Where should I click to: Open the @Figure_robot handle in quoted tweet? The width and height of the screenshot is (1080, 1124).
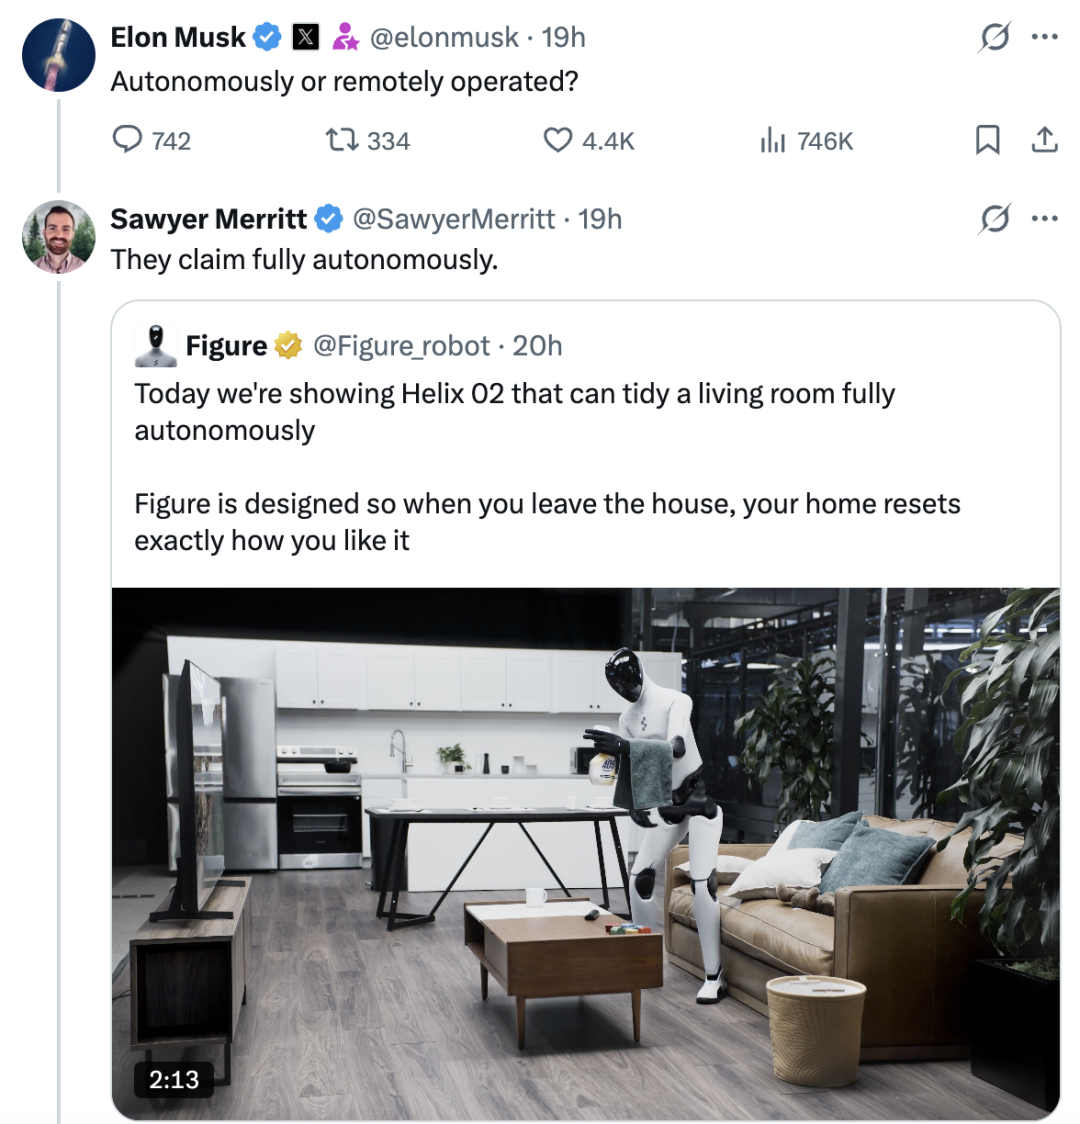[x=401, y=346]
